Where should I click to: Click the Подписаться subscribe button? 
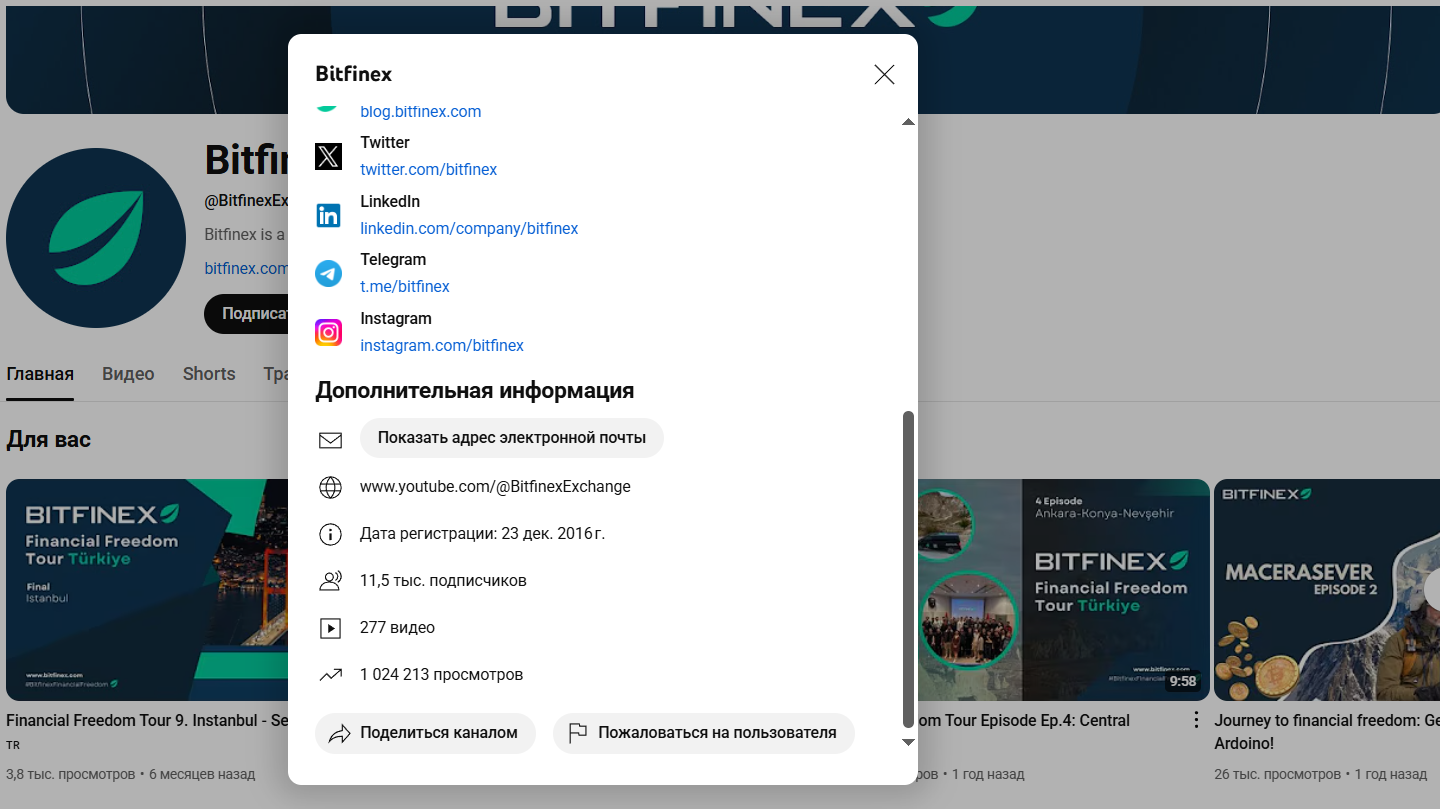tap(247, 314)
